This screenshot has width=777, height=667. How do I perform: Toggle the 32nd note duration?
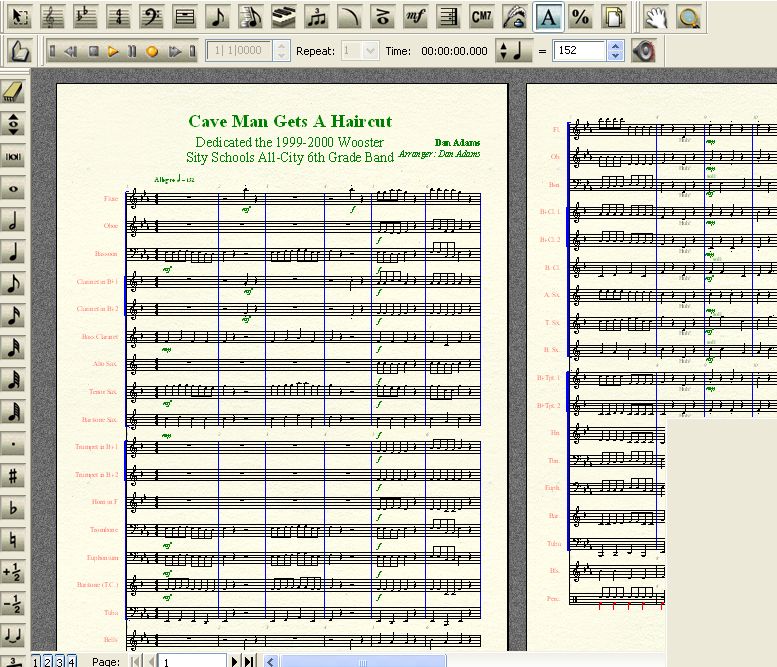[13, 348]
